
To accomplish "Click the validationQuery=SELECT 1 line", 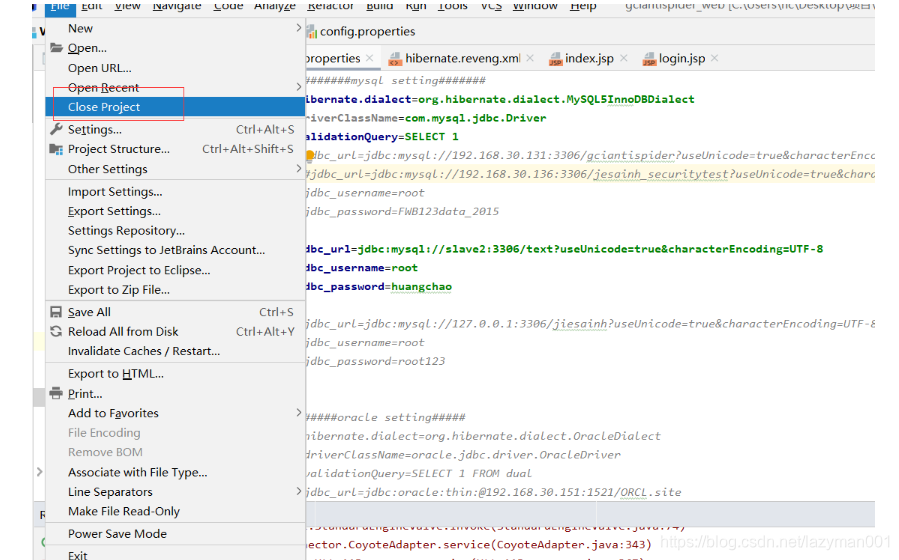I will coord(382,136).
